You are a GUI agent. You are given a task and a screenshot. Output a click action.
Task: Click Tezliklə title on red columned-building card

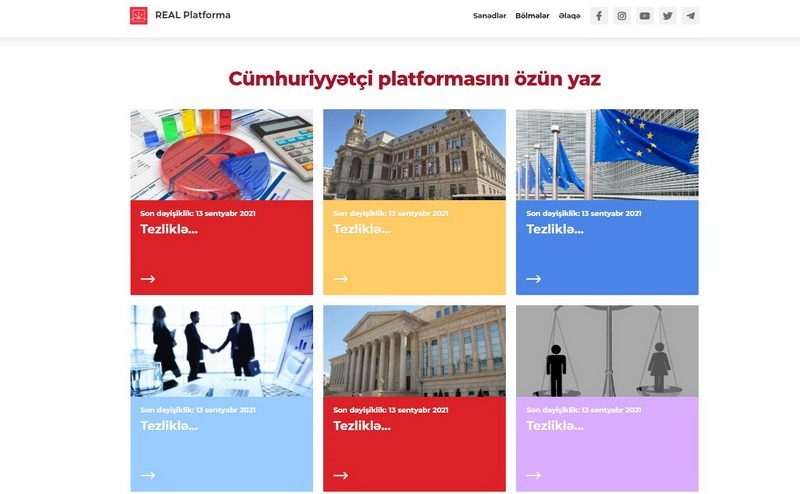click(362, 426)
